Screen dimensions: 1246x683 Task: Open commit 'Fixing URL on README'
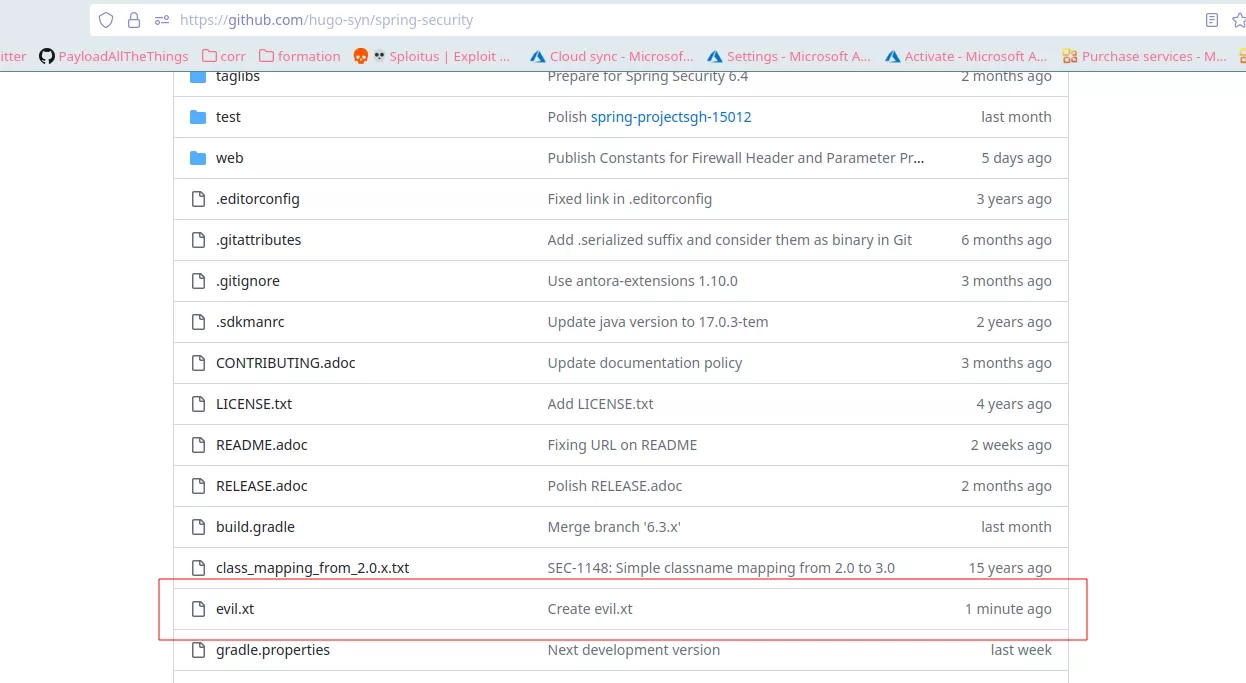pos(623,445)
